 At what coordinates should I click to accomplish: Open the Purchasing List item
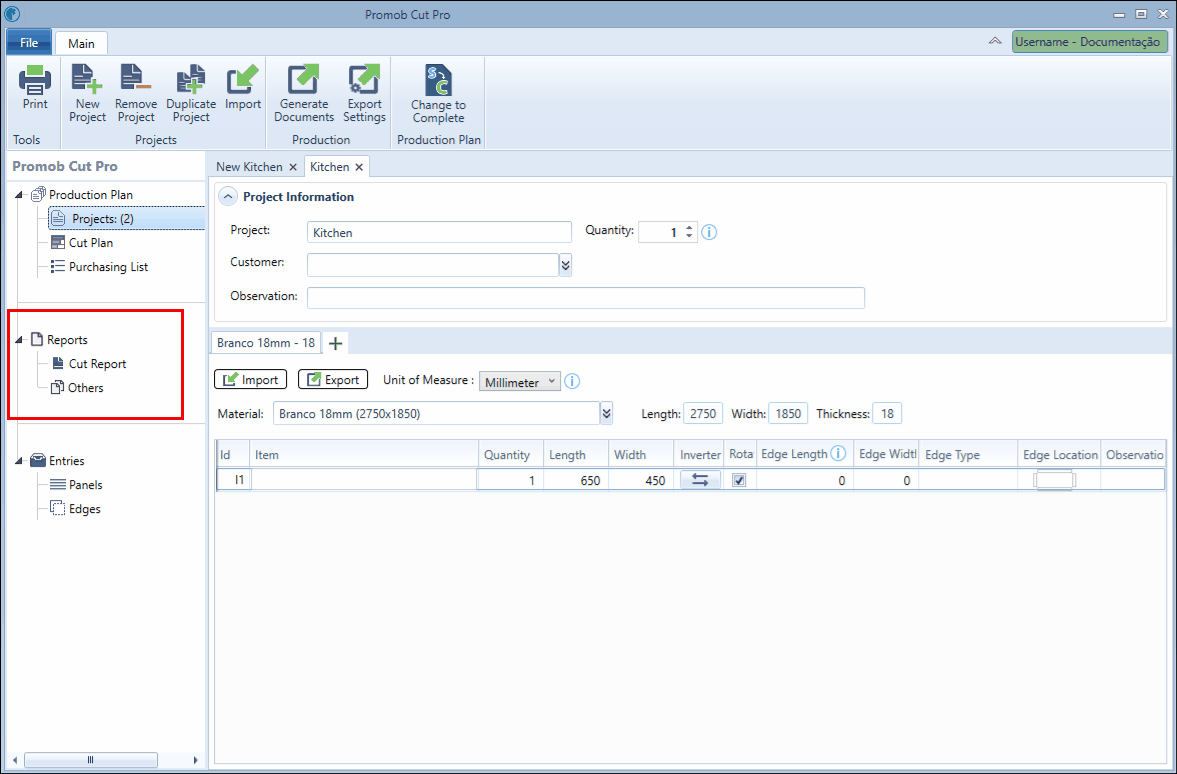click(108, 267)
